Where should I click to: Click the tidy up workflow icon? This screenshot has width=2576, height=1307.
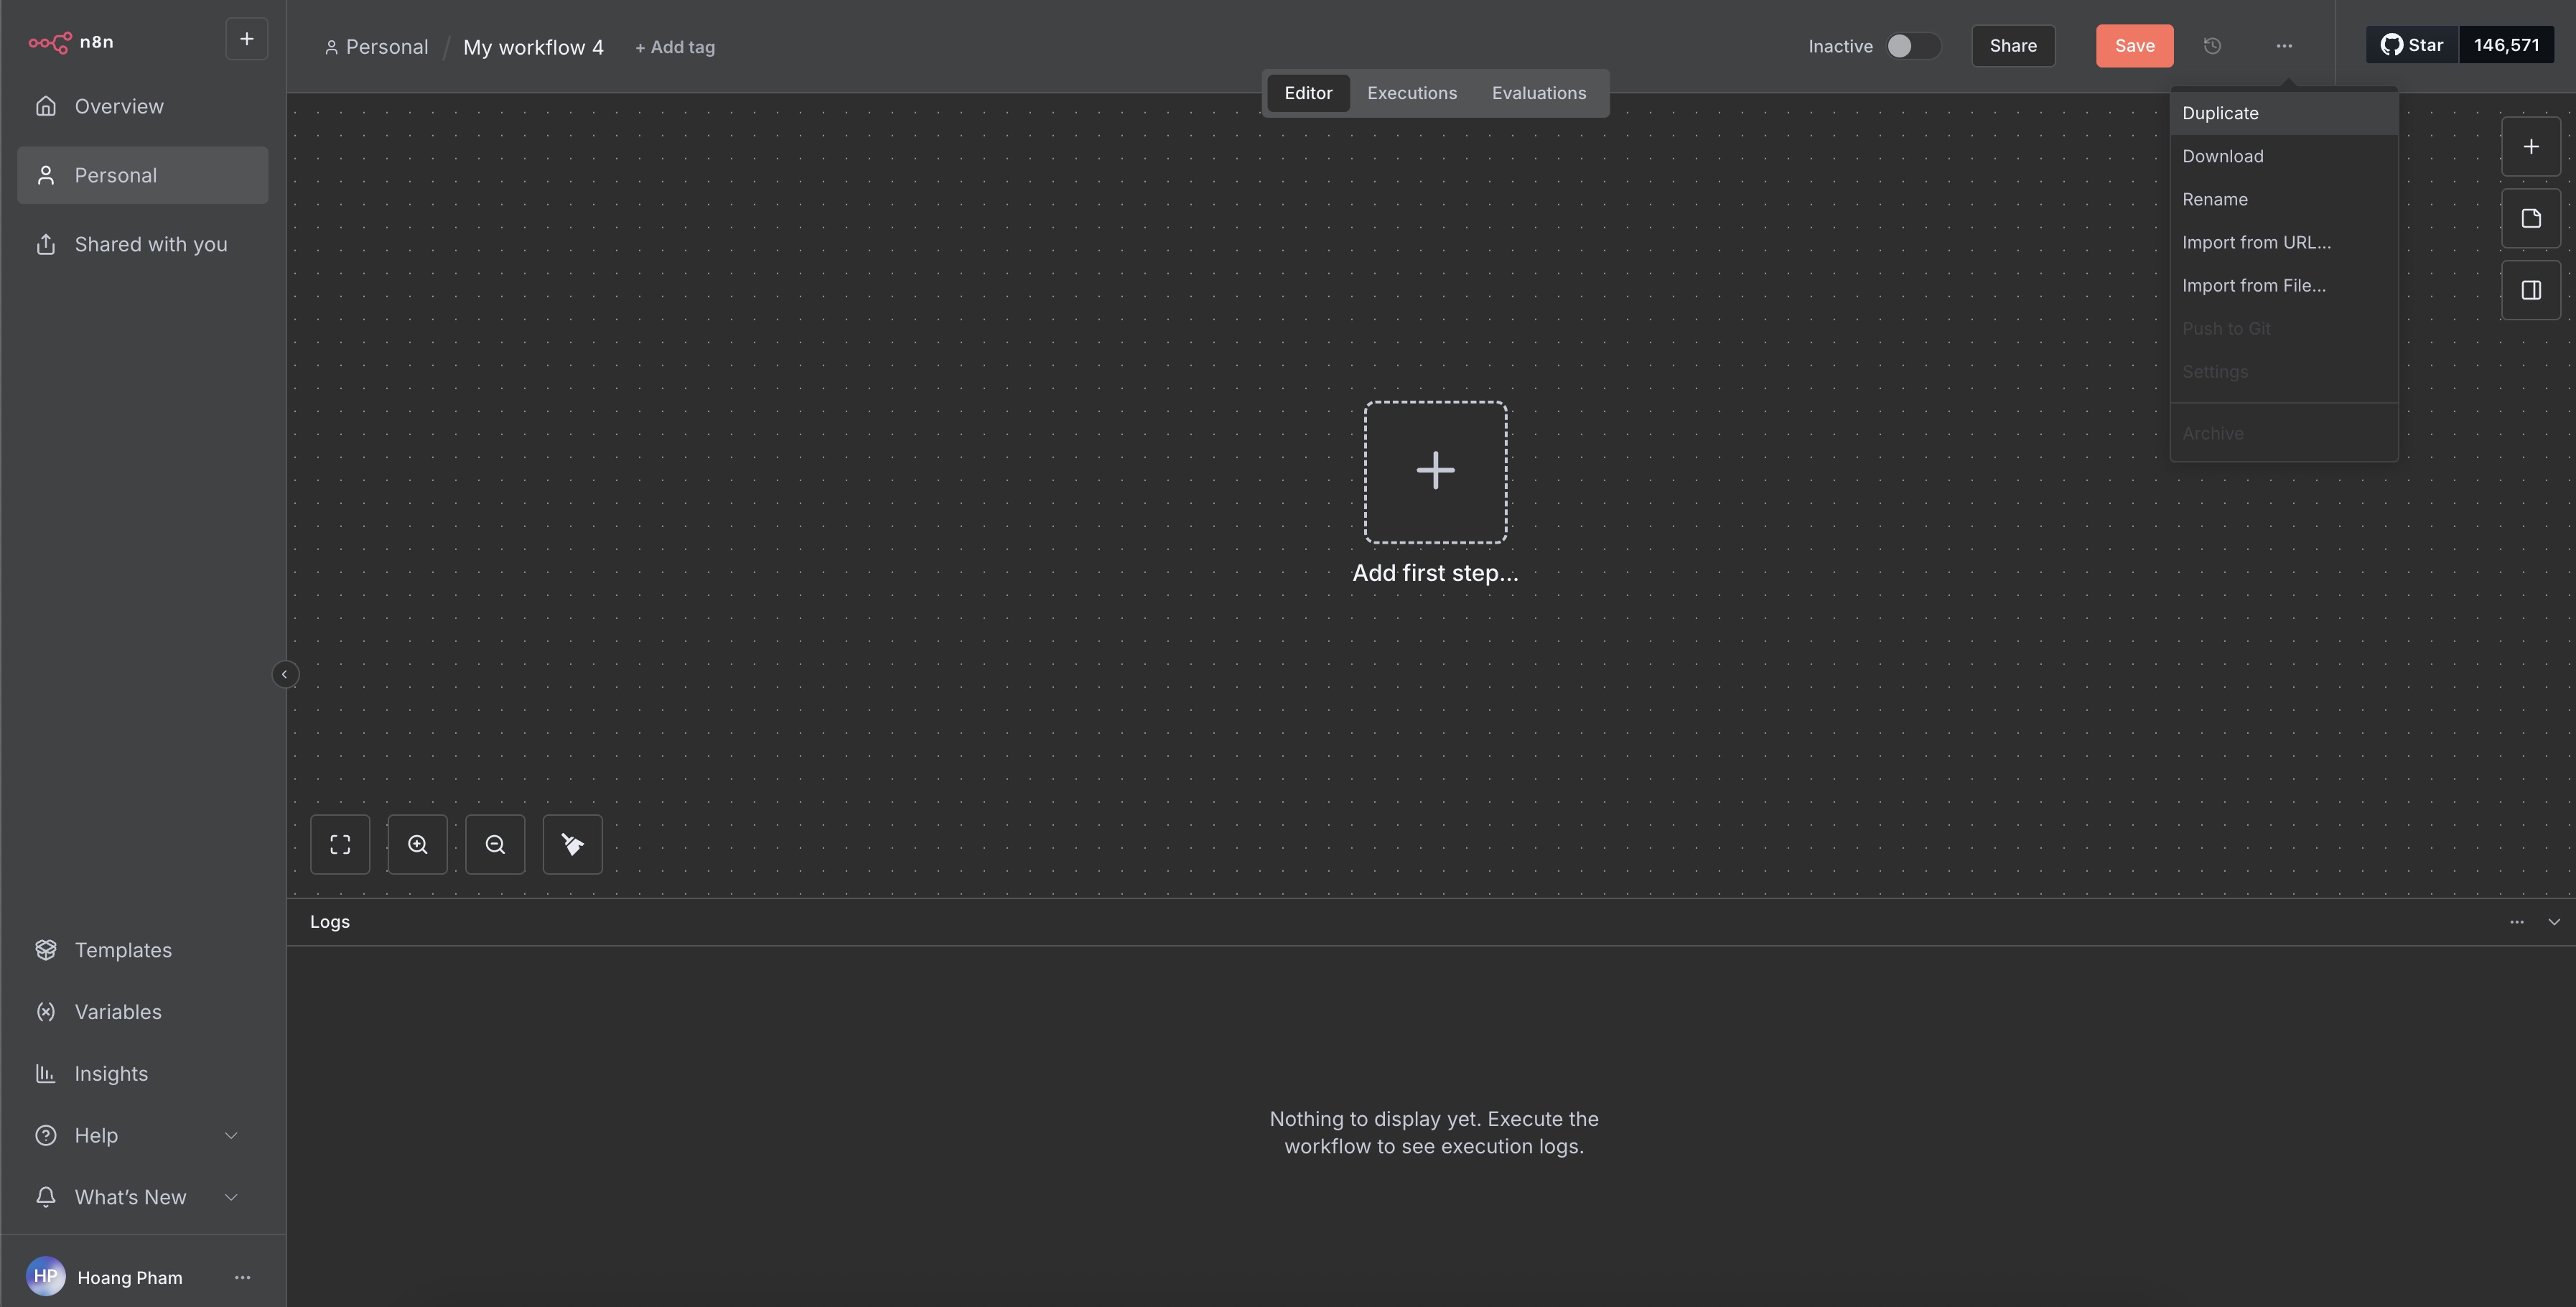click(x=572, y=844)
